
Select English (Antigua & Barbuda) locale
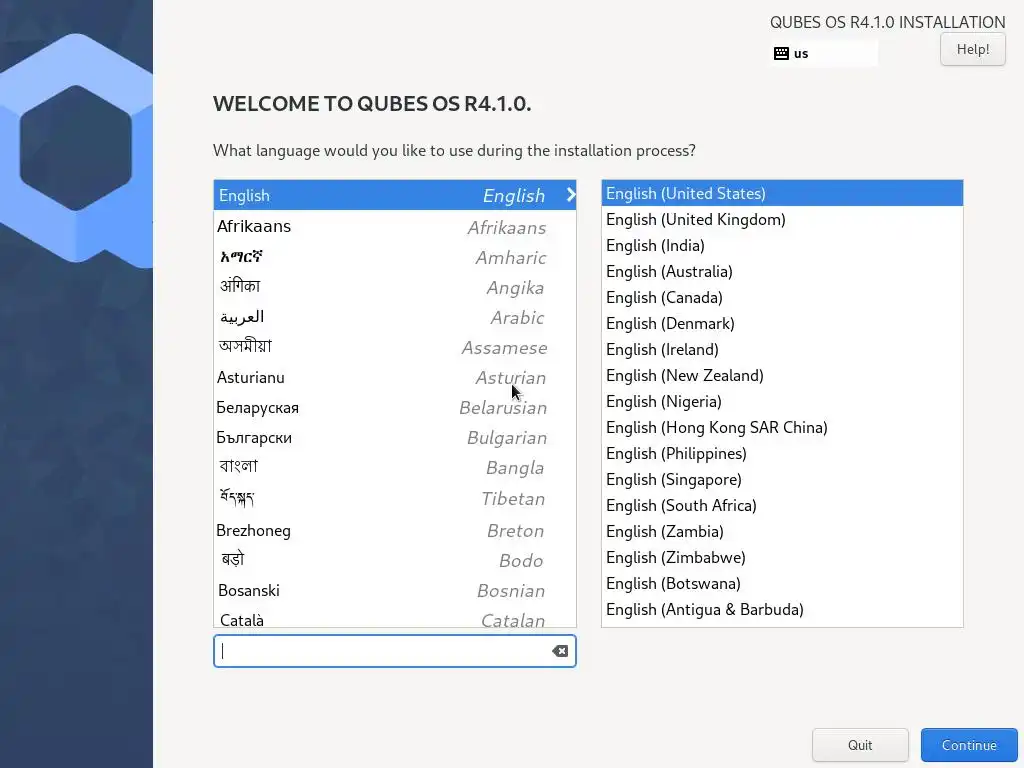[x=782, y=609]
